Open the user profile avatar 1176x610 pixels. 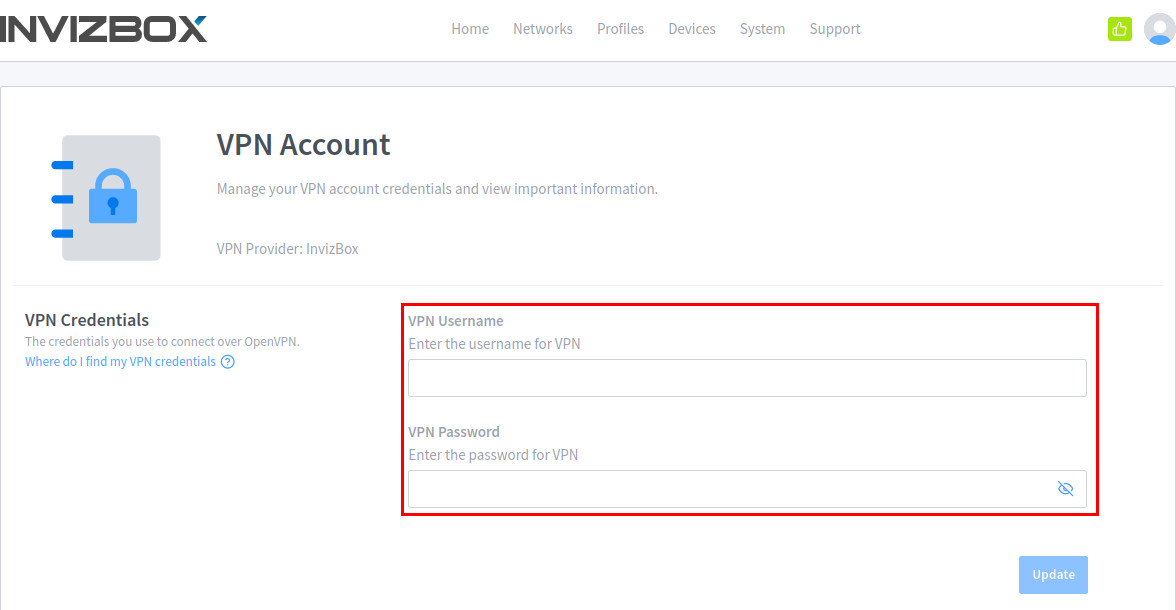pyautogui.click(x=1158, y=29)
